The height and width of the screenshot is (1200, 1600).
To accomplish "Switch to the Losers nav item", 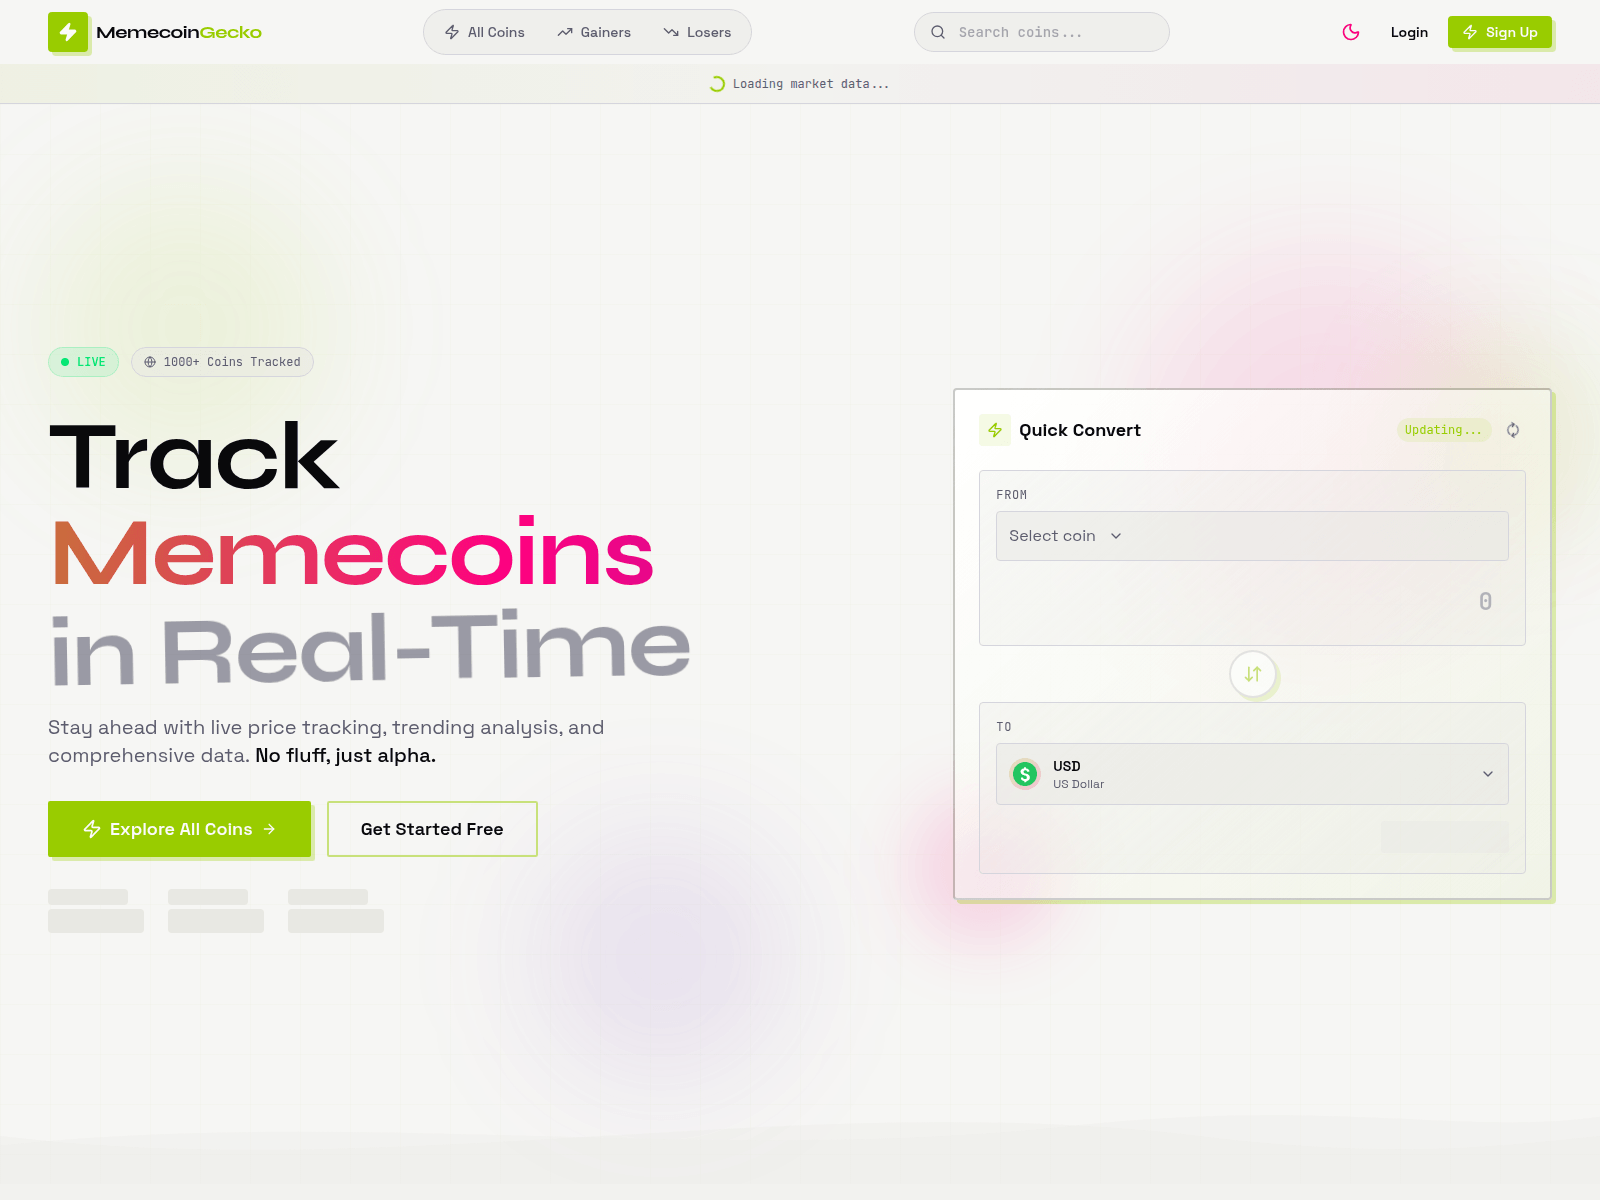I will [x=697, y=32].
